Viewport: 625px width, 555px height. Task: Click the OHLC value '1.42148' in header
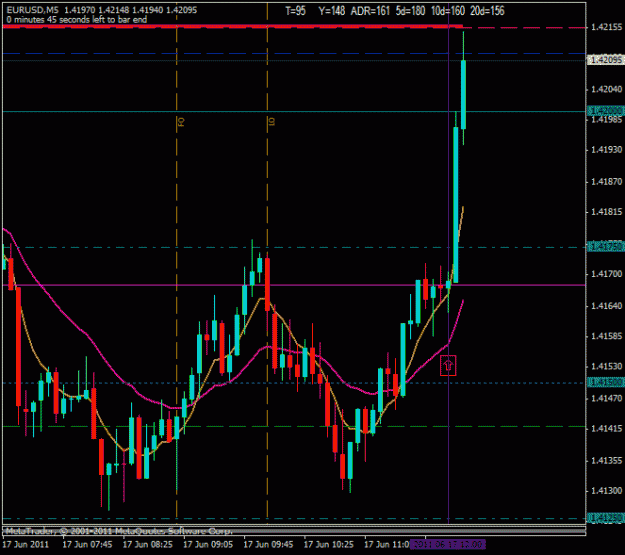point(114,10)
